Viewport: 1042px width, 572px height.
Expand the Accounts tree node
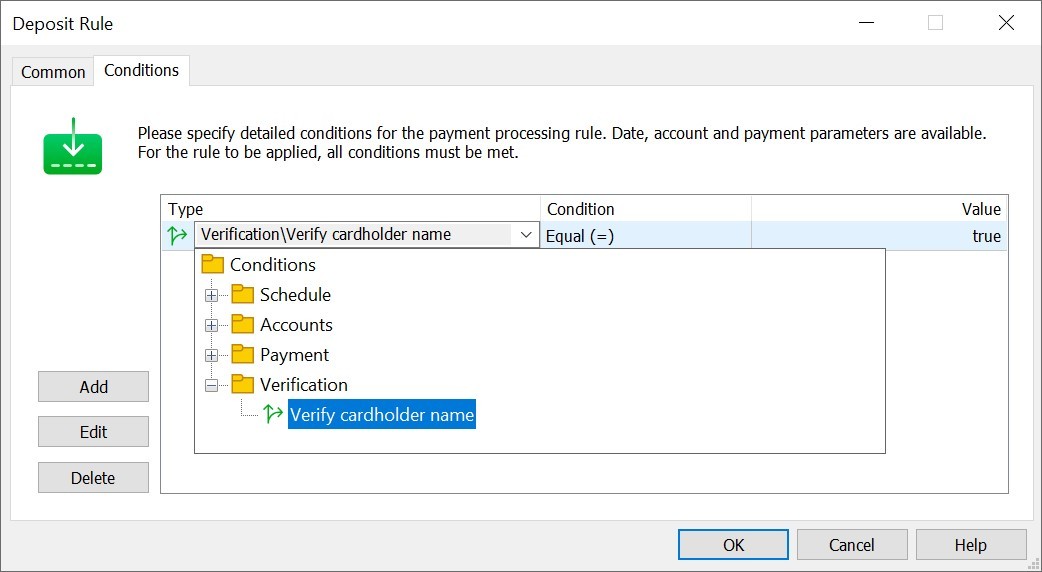tap(211, 326)
